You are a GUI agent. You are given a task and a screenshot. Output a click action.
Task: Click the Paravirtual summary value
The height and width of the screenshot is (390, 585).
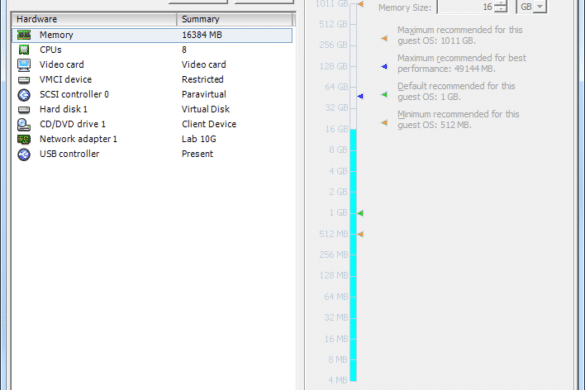click(x=204, y=95)
